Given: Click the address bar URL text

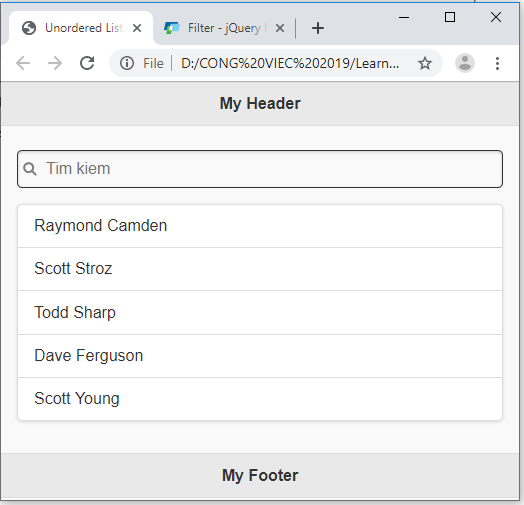Looking at the screenshot, I should point(290,63).
